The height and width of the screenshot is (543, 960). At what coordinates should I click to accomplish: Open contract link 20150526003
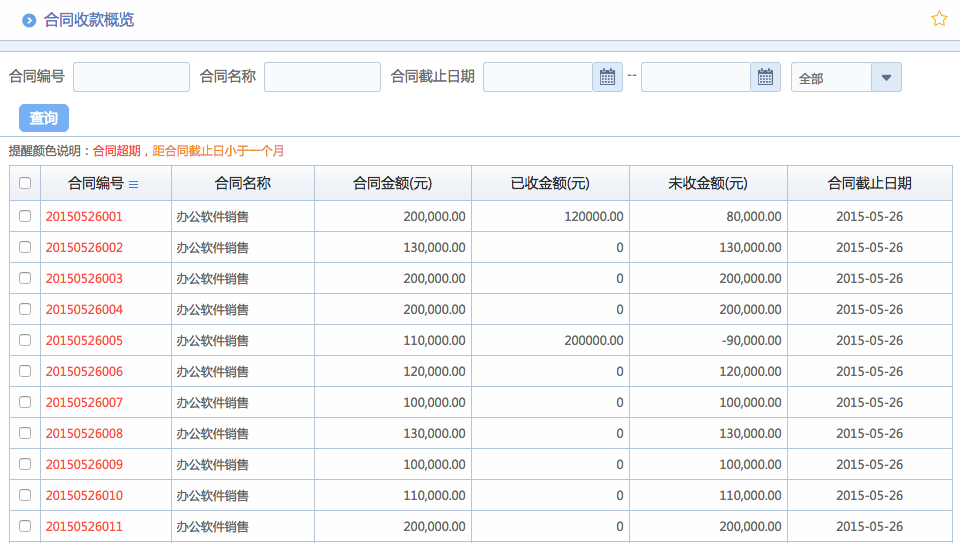(x=84, y=278)
